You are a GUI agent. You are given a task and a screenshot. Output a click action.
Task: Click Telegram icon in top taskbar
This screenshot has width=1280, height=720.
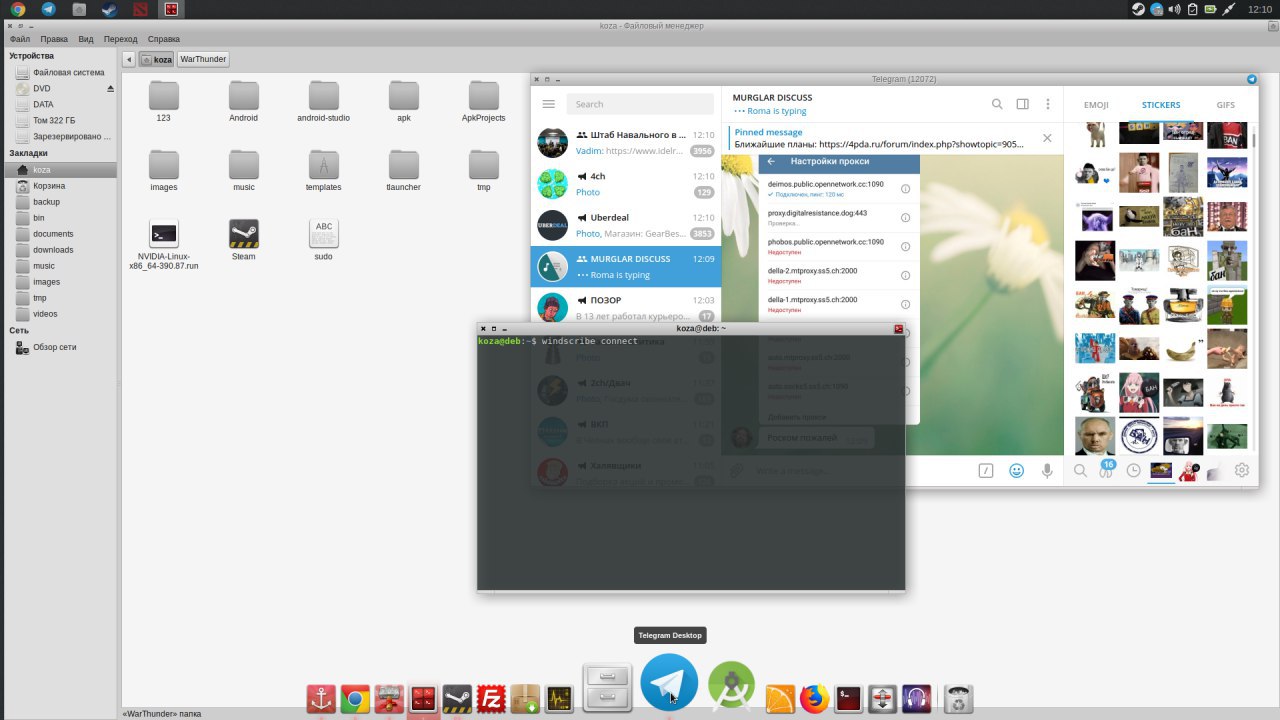(x=49, y=9)
